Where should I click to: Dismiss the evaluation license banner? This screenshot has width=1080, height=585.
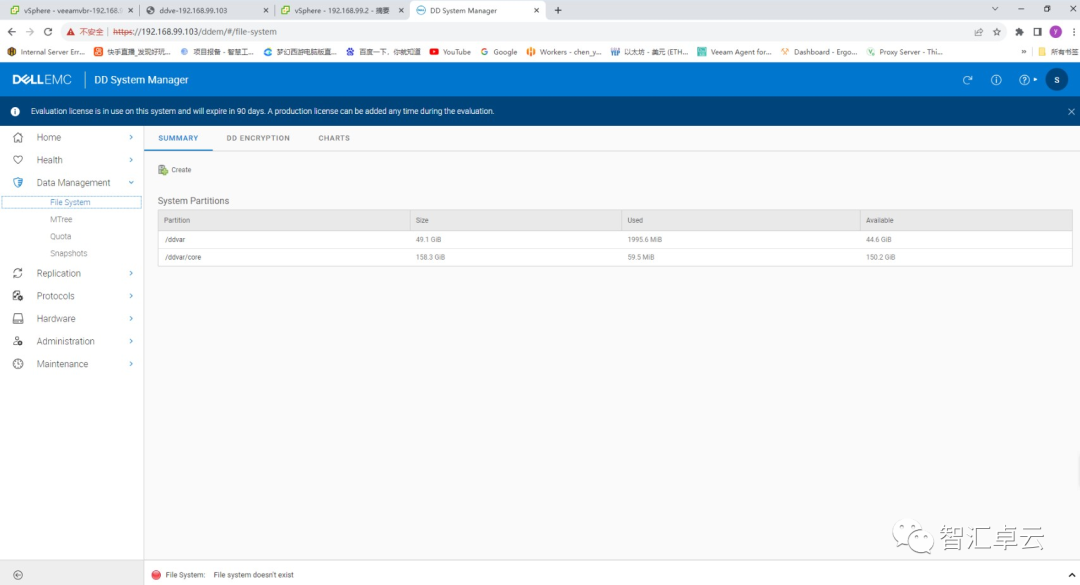click(x=1071, y=112)
